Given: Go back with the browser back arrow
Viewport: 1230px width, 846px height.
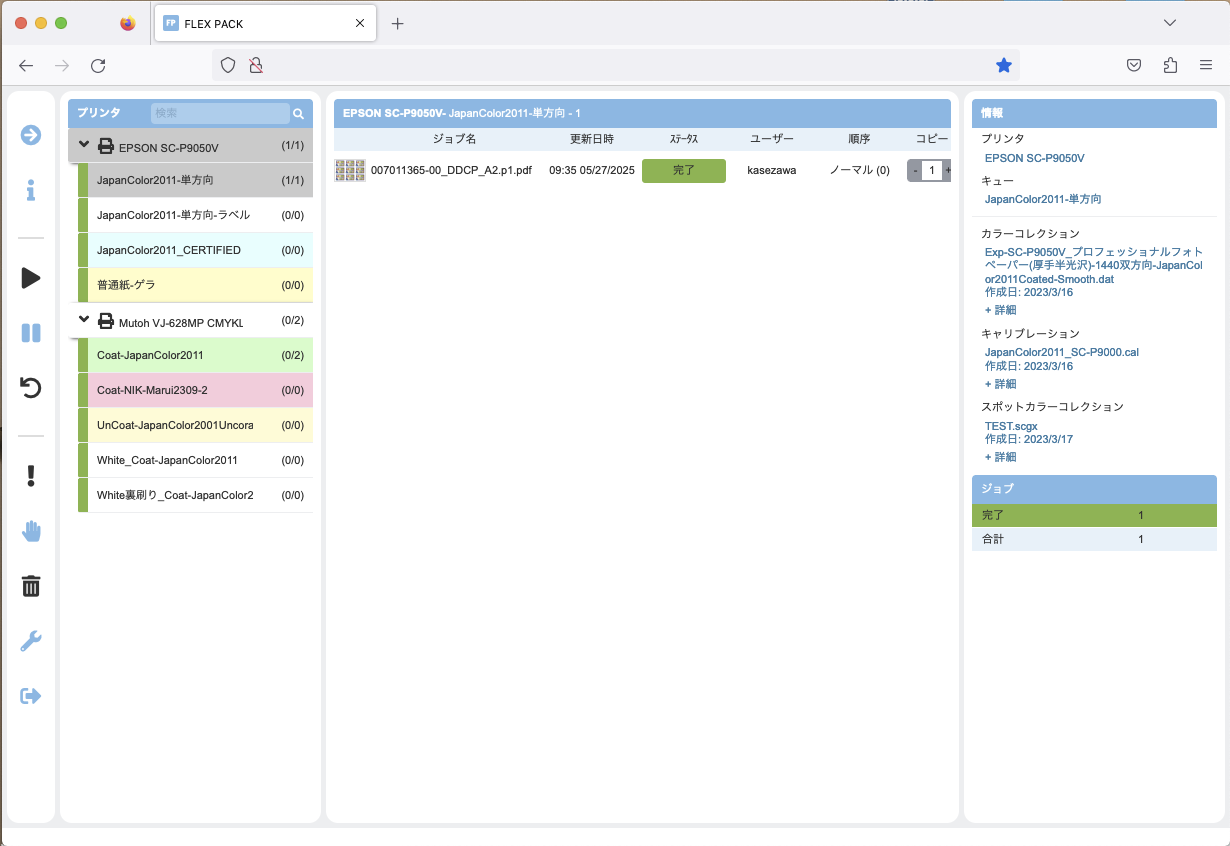Looking at the screenshot, I should click(26, 65).
